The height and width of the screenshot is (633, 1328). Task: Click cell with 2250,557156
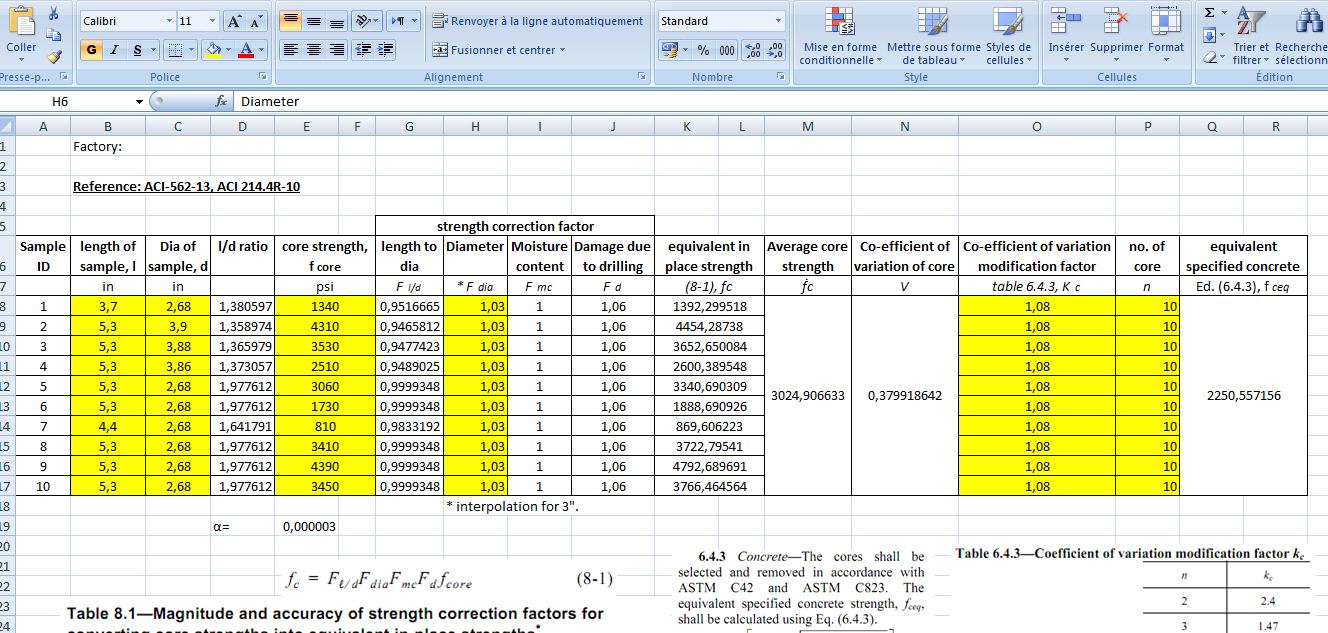tap(1243, 396)
